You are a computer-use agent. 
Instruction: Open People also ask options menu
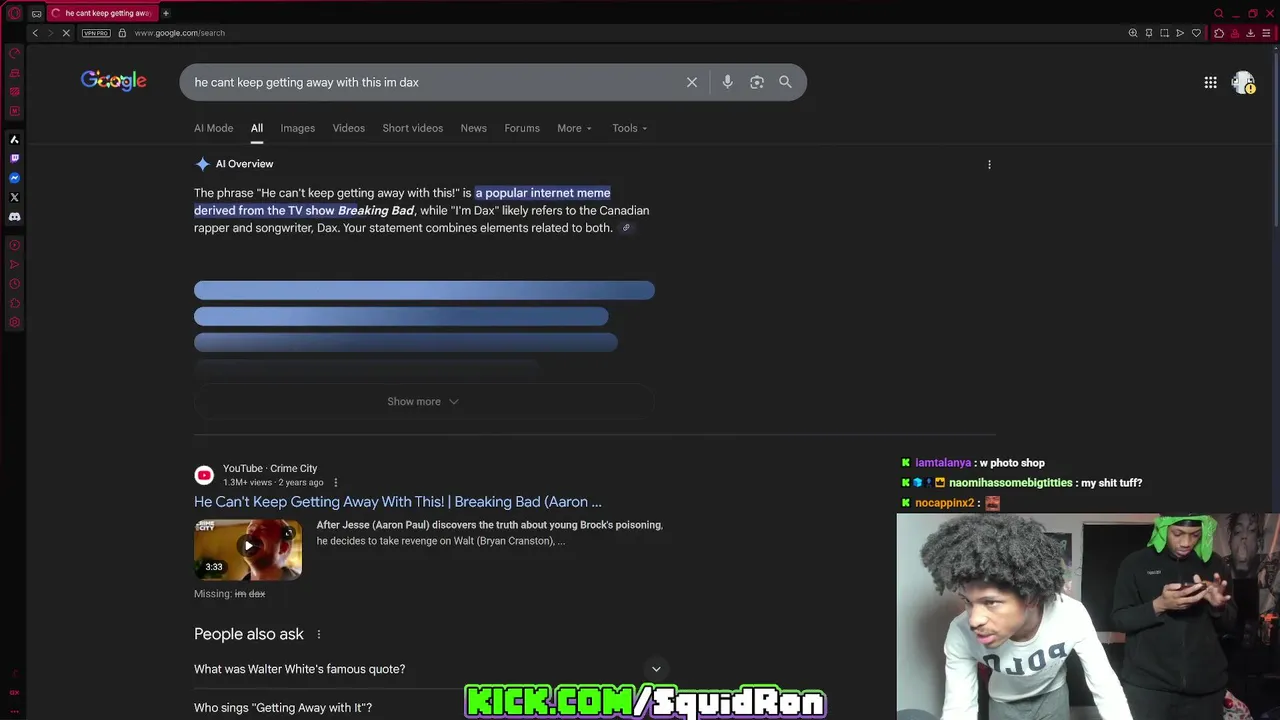[x=319, y=634]
